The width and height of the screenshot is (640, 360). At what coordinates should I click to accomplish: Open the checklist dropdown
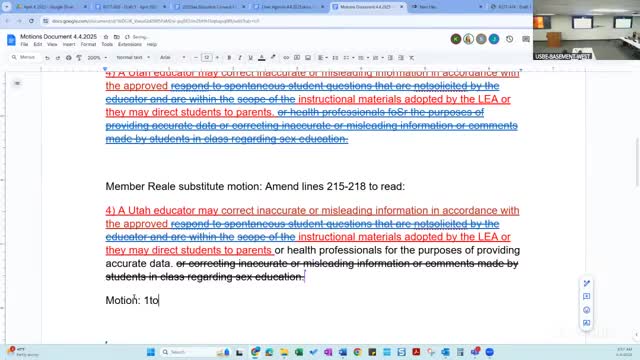coord(348,58)
